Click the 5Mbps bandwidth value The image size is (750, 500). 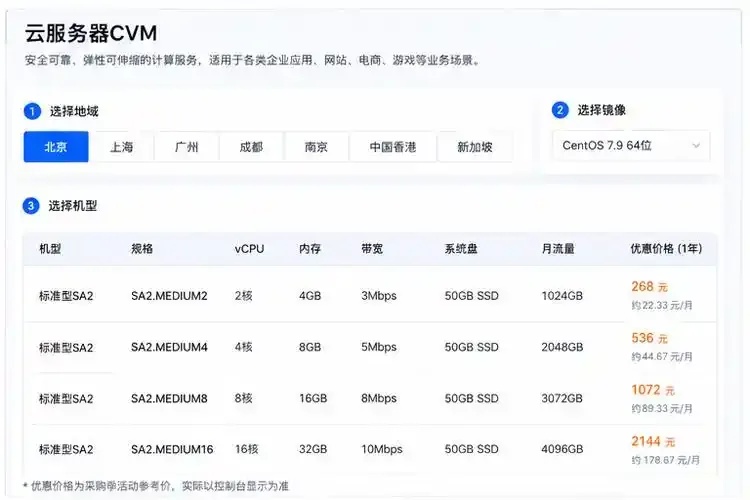[379, 347]
